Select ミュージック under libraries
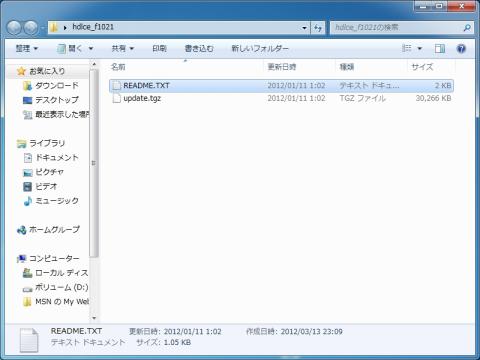This screenshot has height=360, width=480. (57, 201)
